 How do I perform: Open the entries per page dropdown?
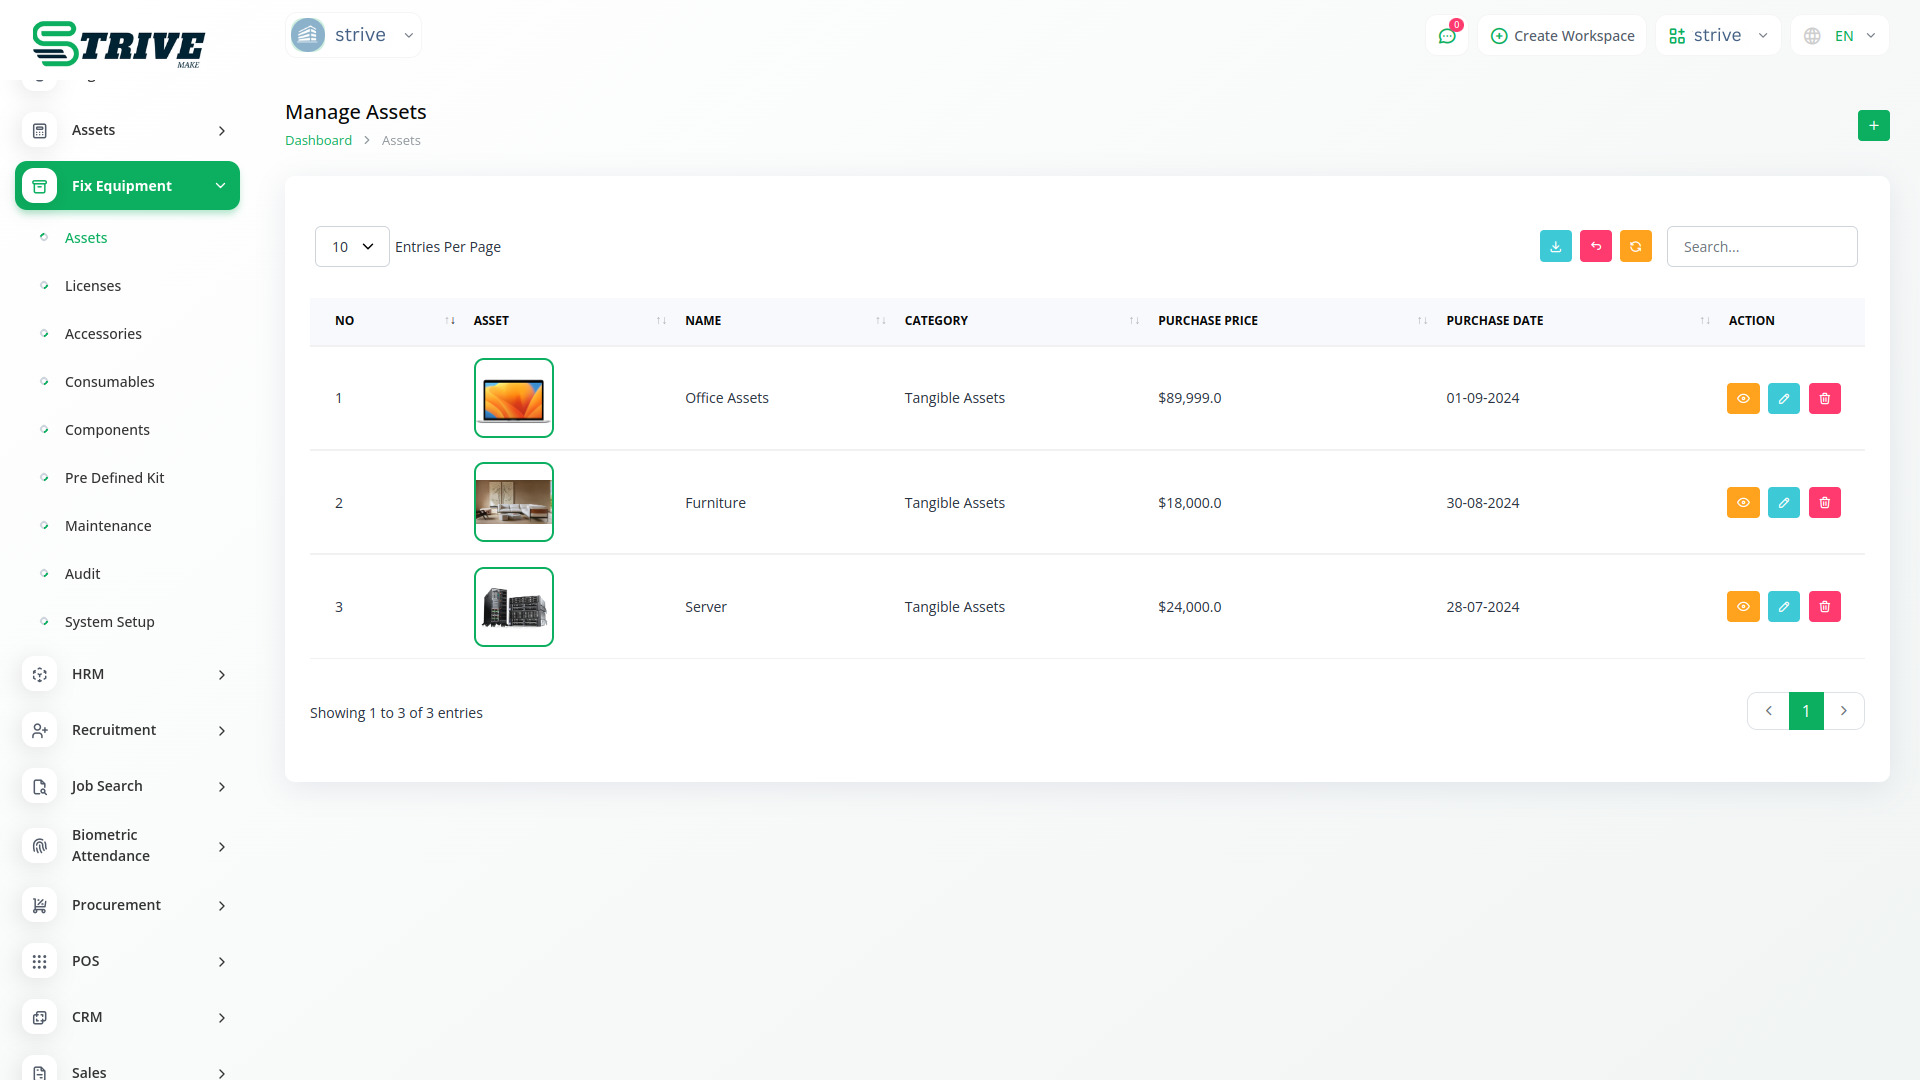(352, 247)
